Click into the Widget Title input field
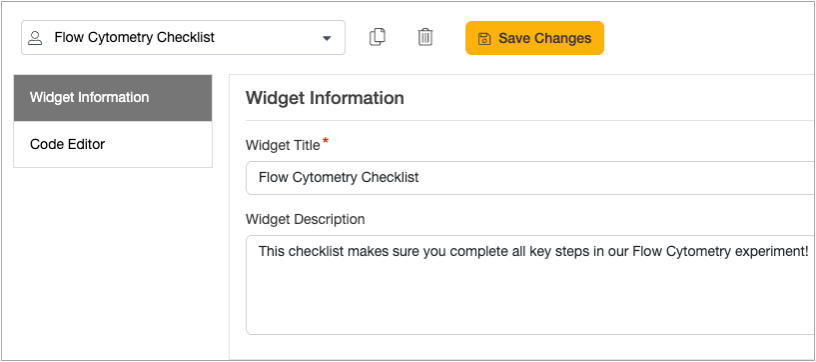 click(531, 178)
